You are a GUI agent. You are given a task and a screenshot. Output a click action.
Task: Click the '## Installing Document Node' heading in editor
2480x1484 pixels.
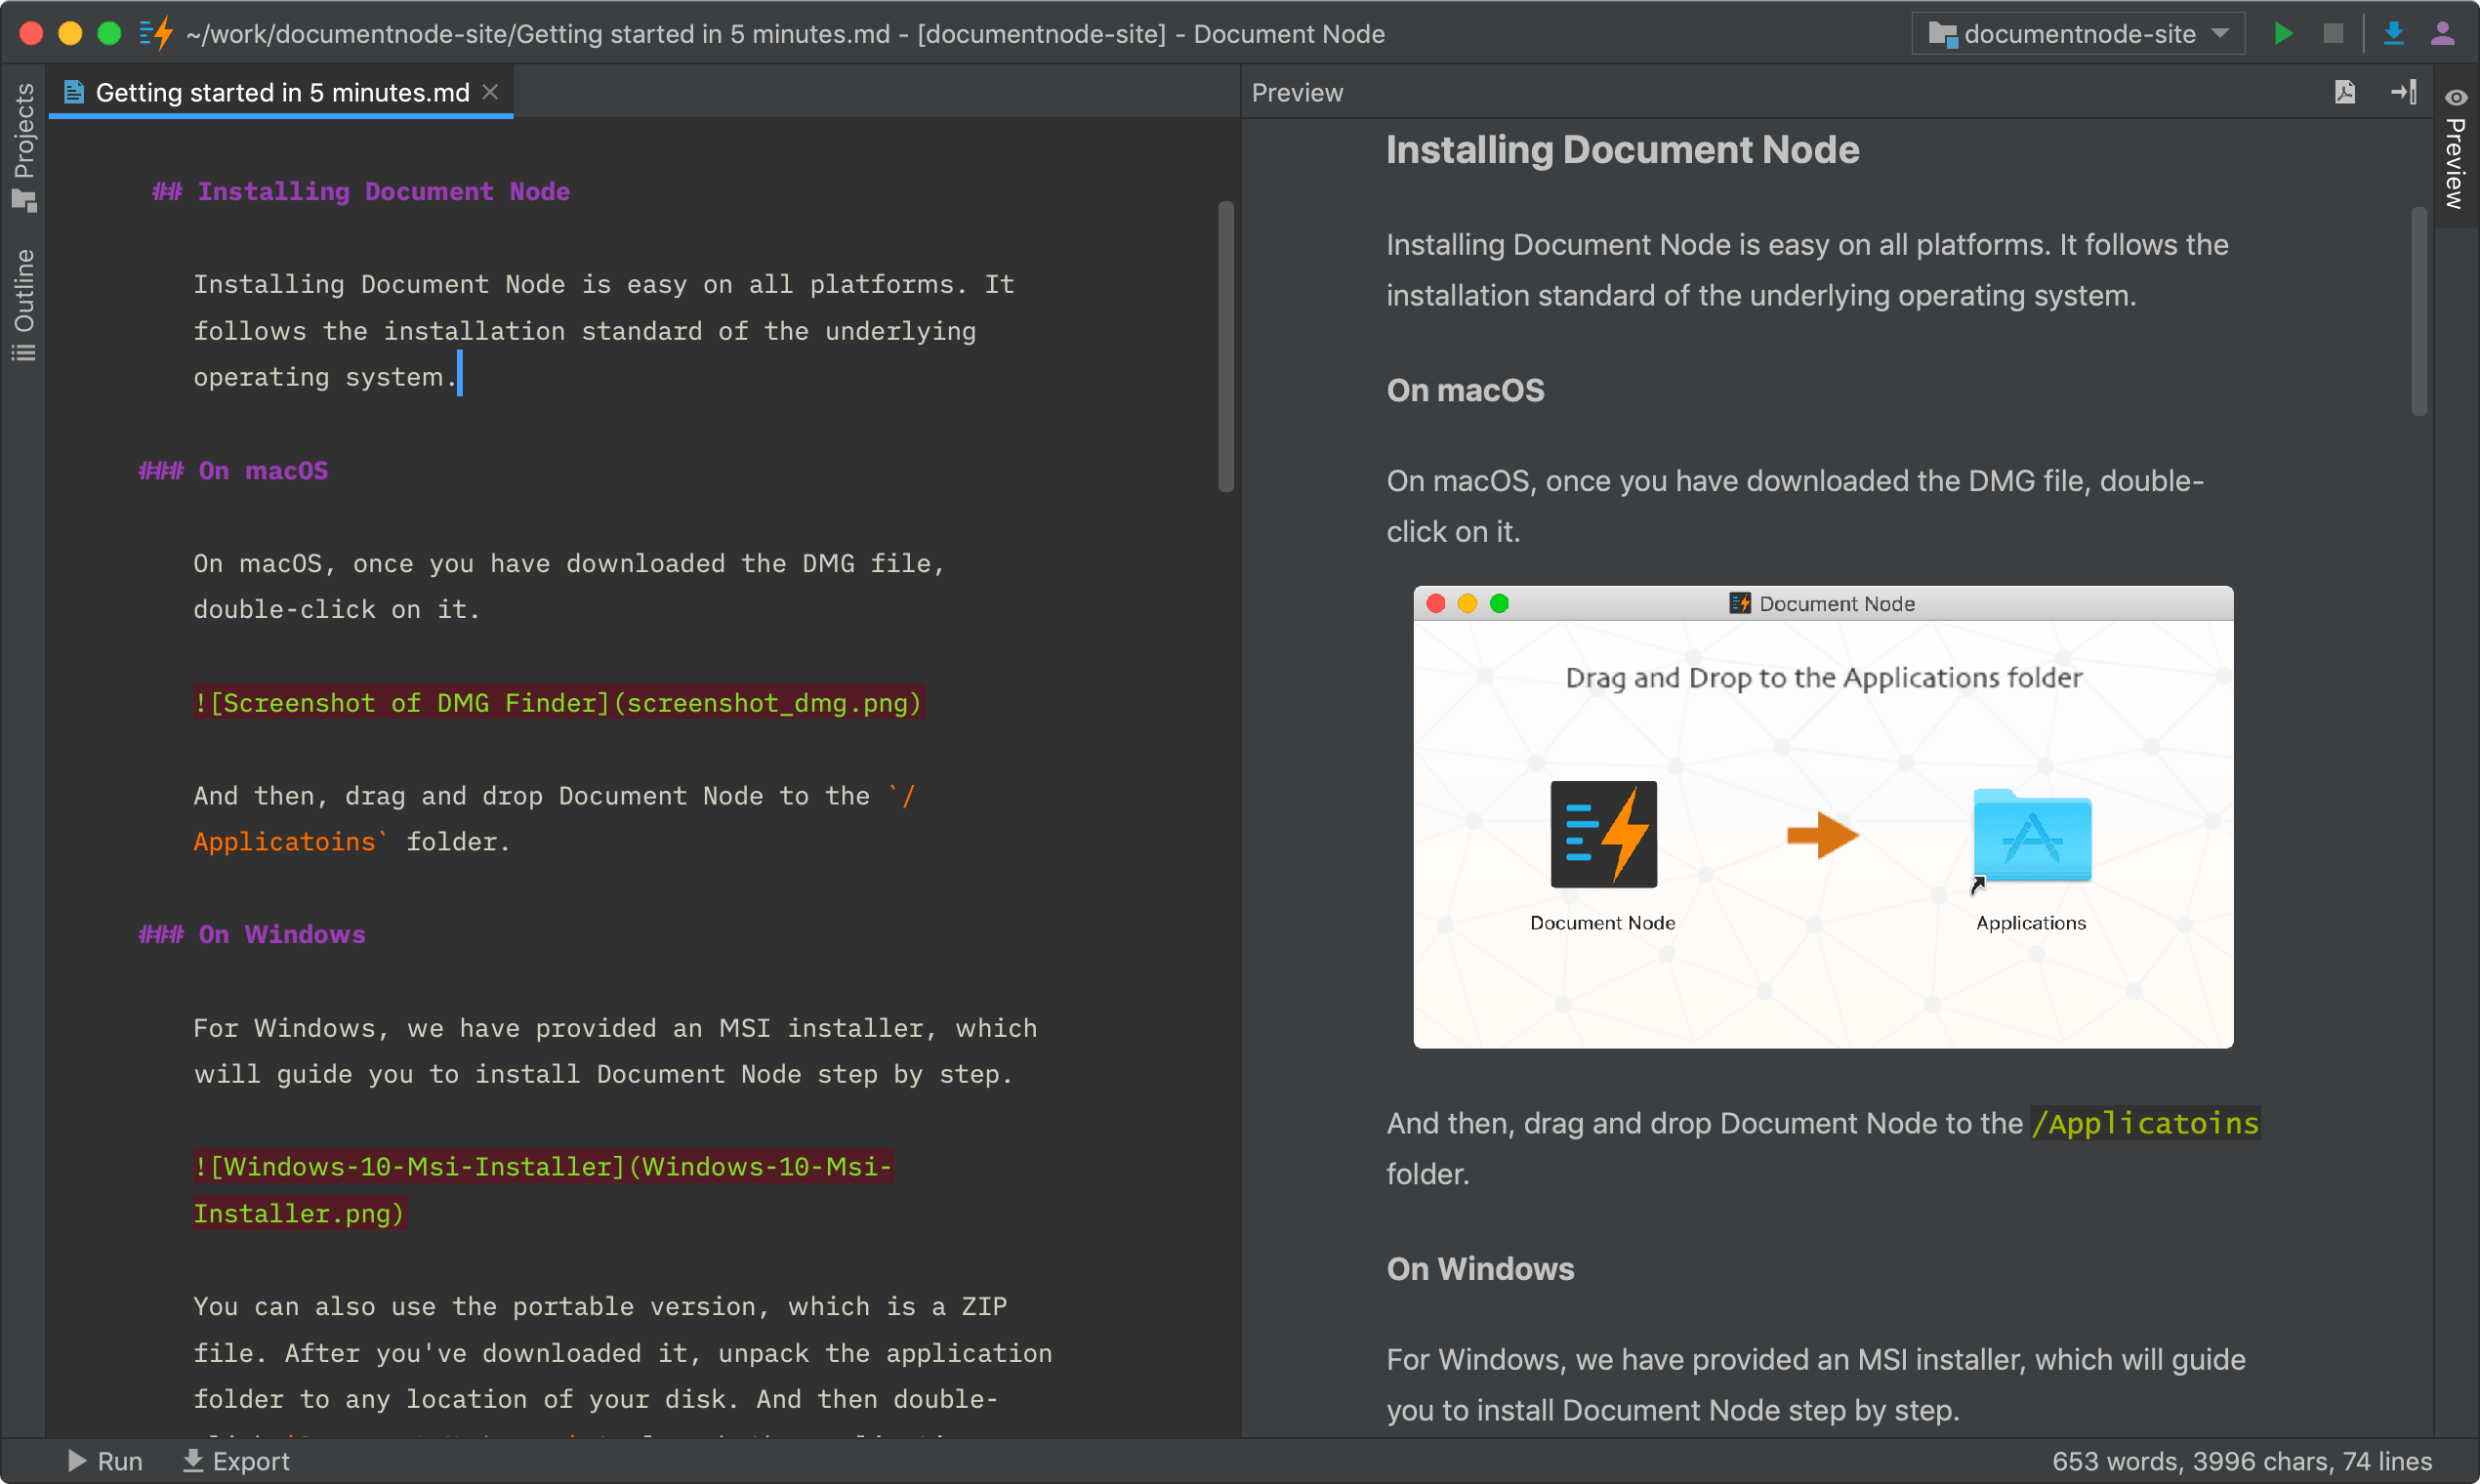coord(361,191)
